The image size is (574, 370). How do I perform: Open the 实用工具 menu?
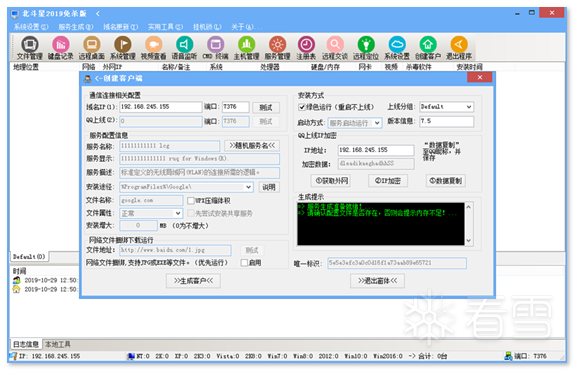[x=165, y=27]
